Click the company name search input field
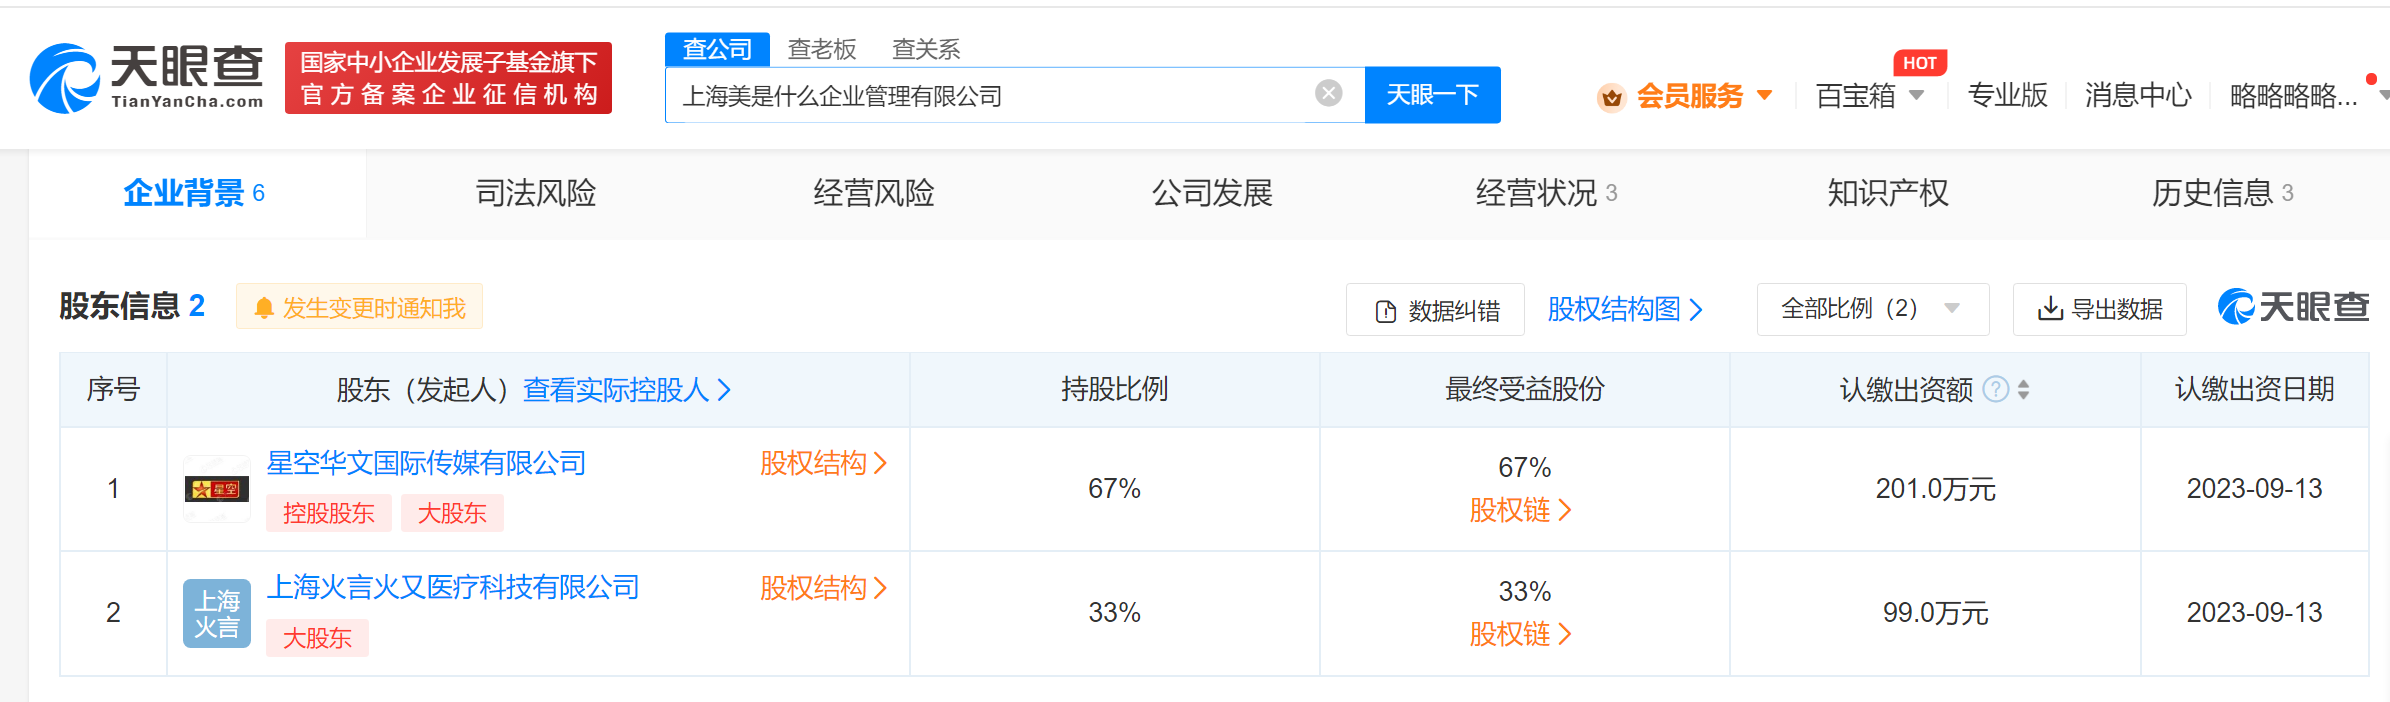Image resolution: width=2390 pixels, height=702 pixels. point(990,96)
